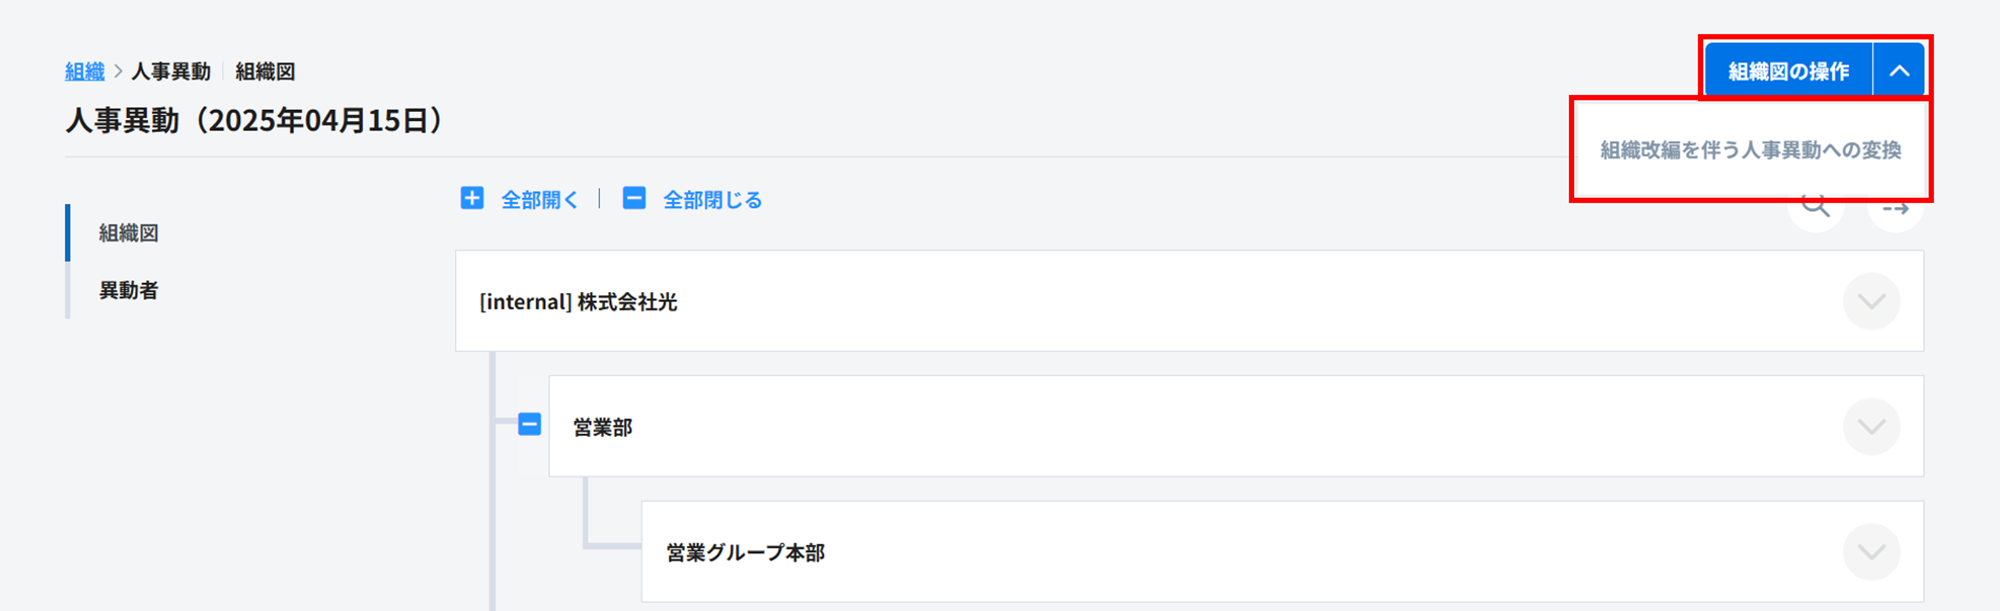The image size is (2000, 611).
Task: Click the minus icon beside 全部閉じる
Action: pyautogui.click(x=634, y=198)
